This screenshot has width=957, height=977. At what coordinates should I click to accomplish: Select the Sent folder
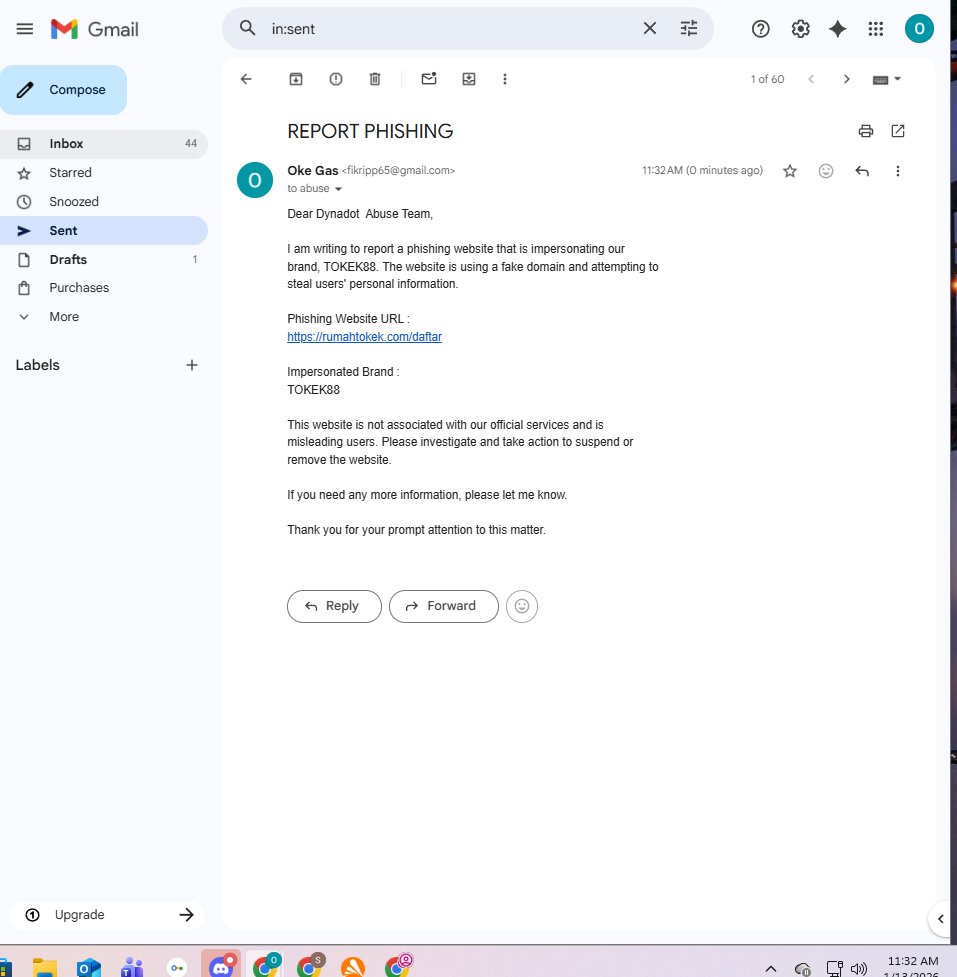click(103, 231)
